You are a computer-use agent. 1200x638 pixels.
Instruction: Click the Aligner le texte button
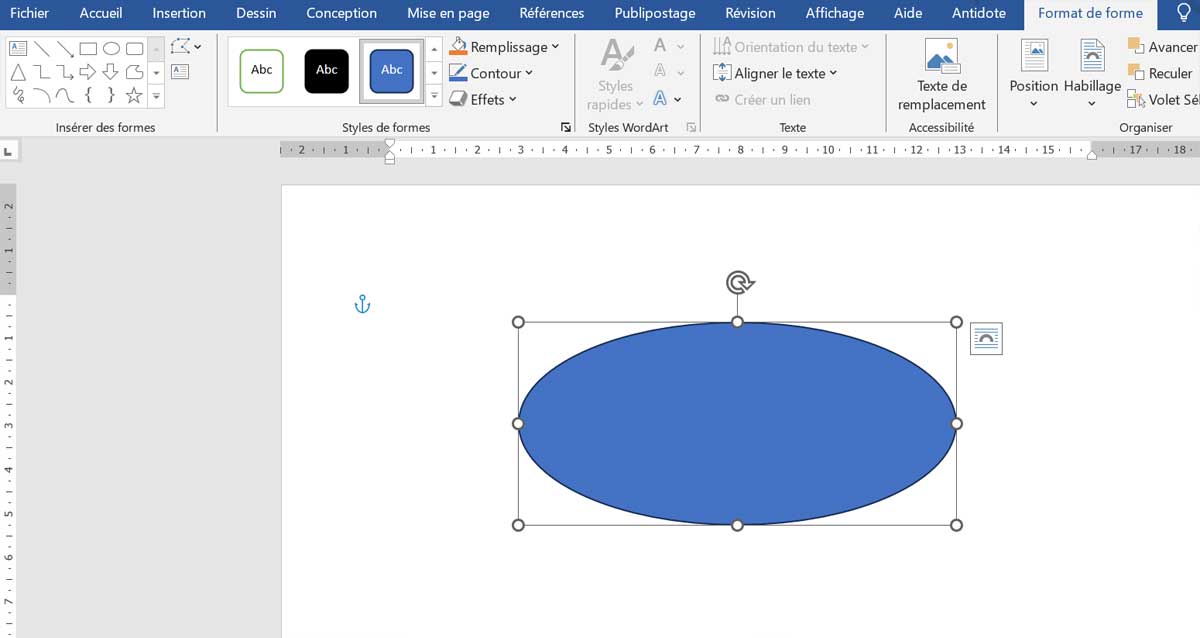pyautogui.click(x=775, y=72)
